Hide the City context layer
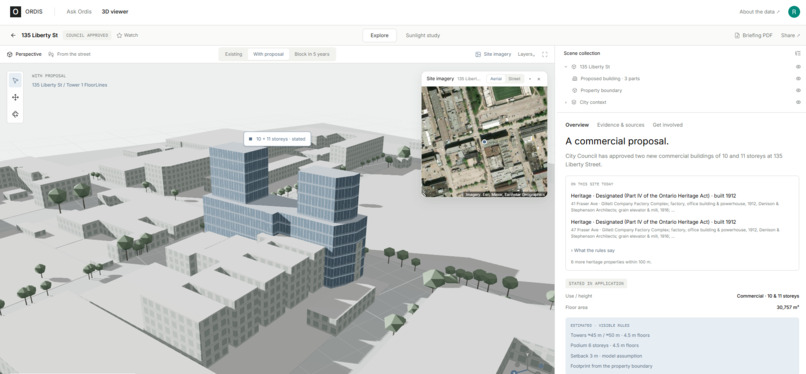Image resolution: width=806 pixels, height=374 pixels. coord(798,102)
